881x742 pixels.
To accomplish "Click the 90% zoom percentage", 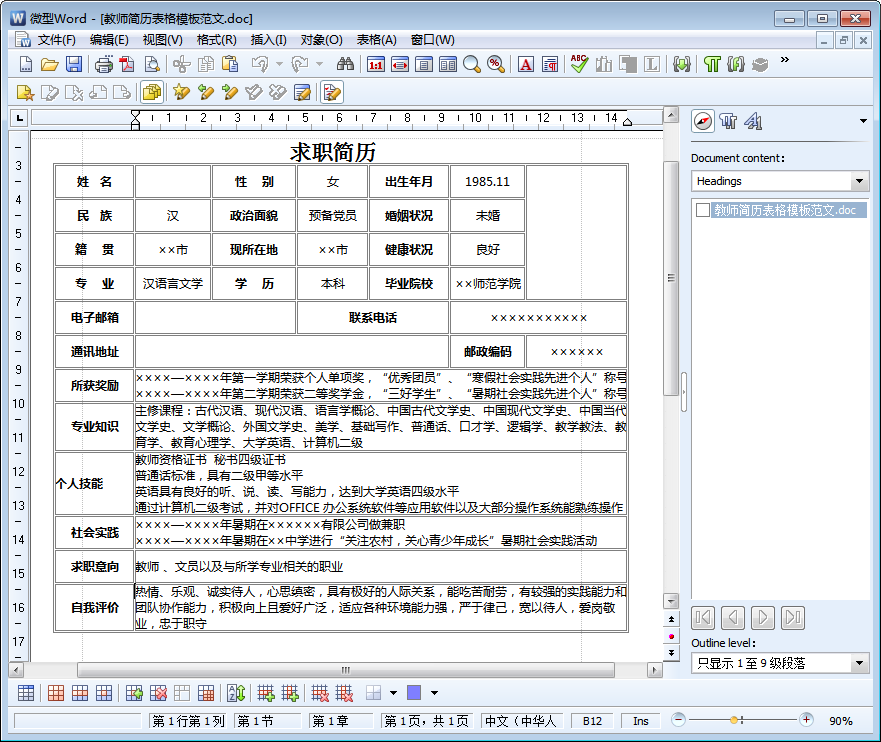I will click(841, 721).
